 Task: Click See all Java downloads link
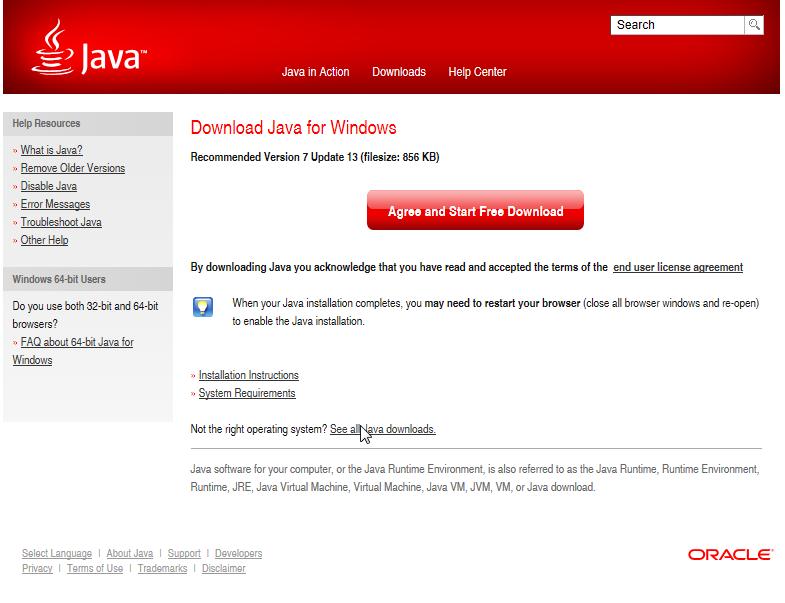382,429
